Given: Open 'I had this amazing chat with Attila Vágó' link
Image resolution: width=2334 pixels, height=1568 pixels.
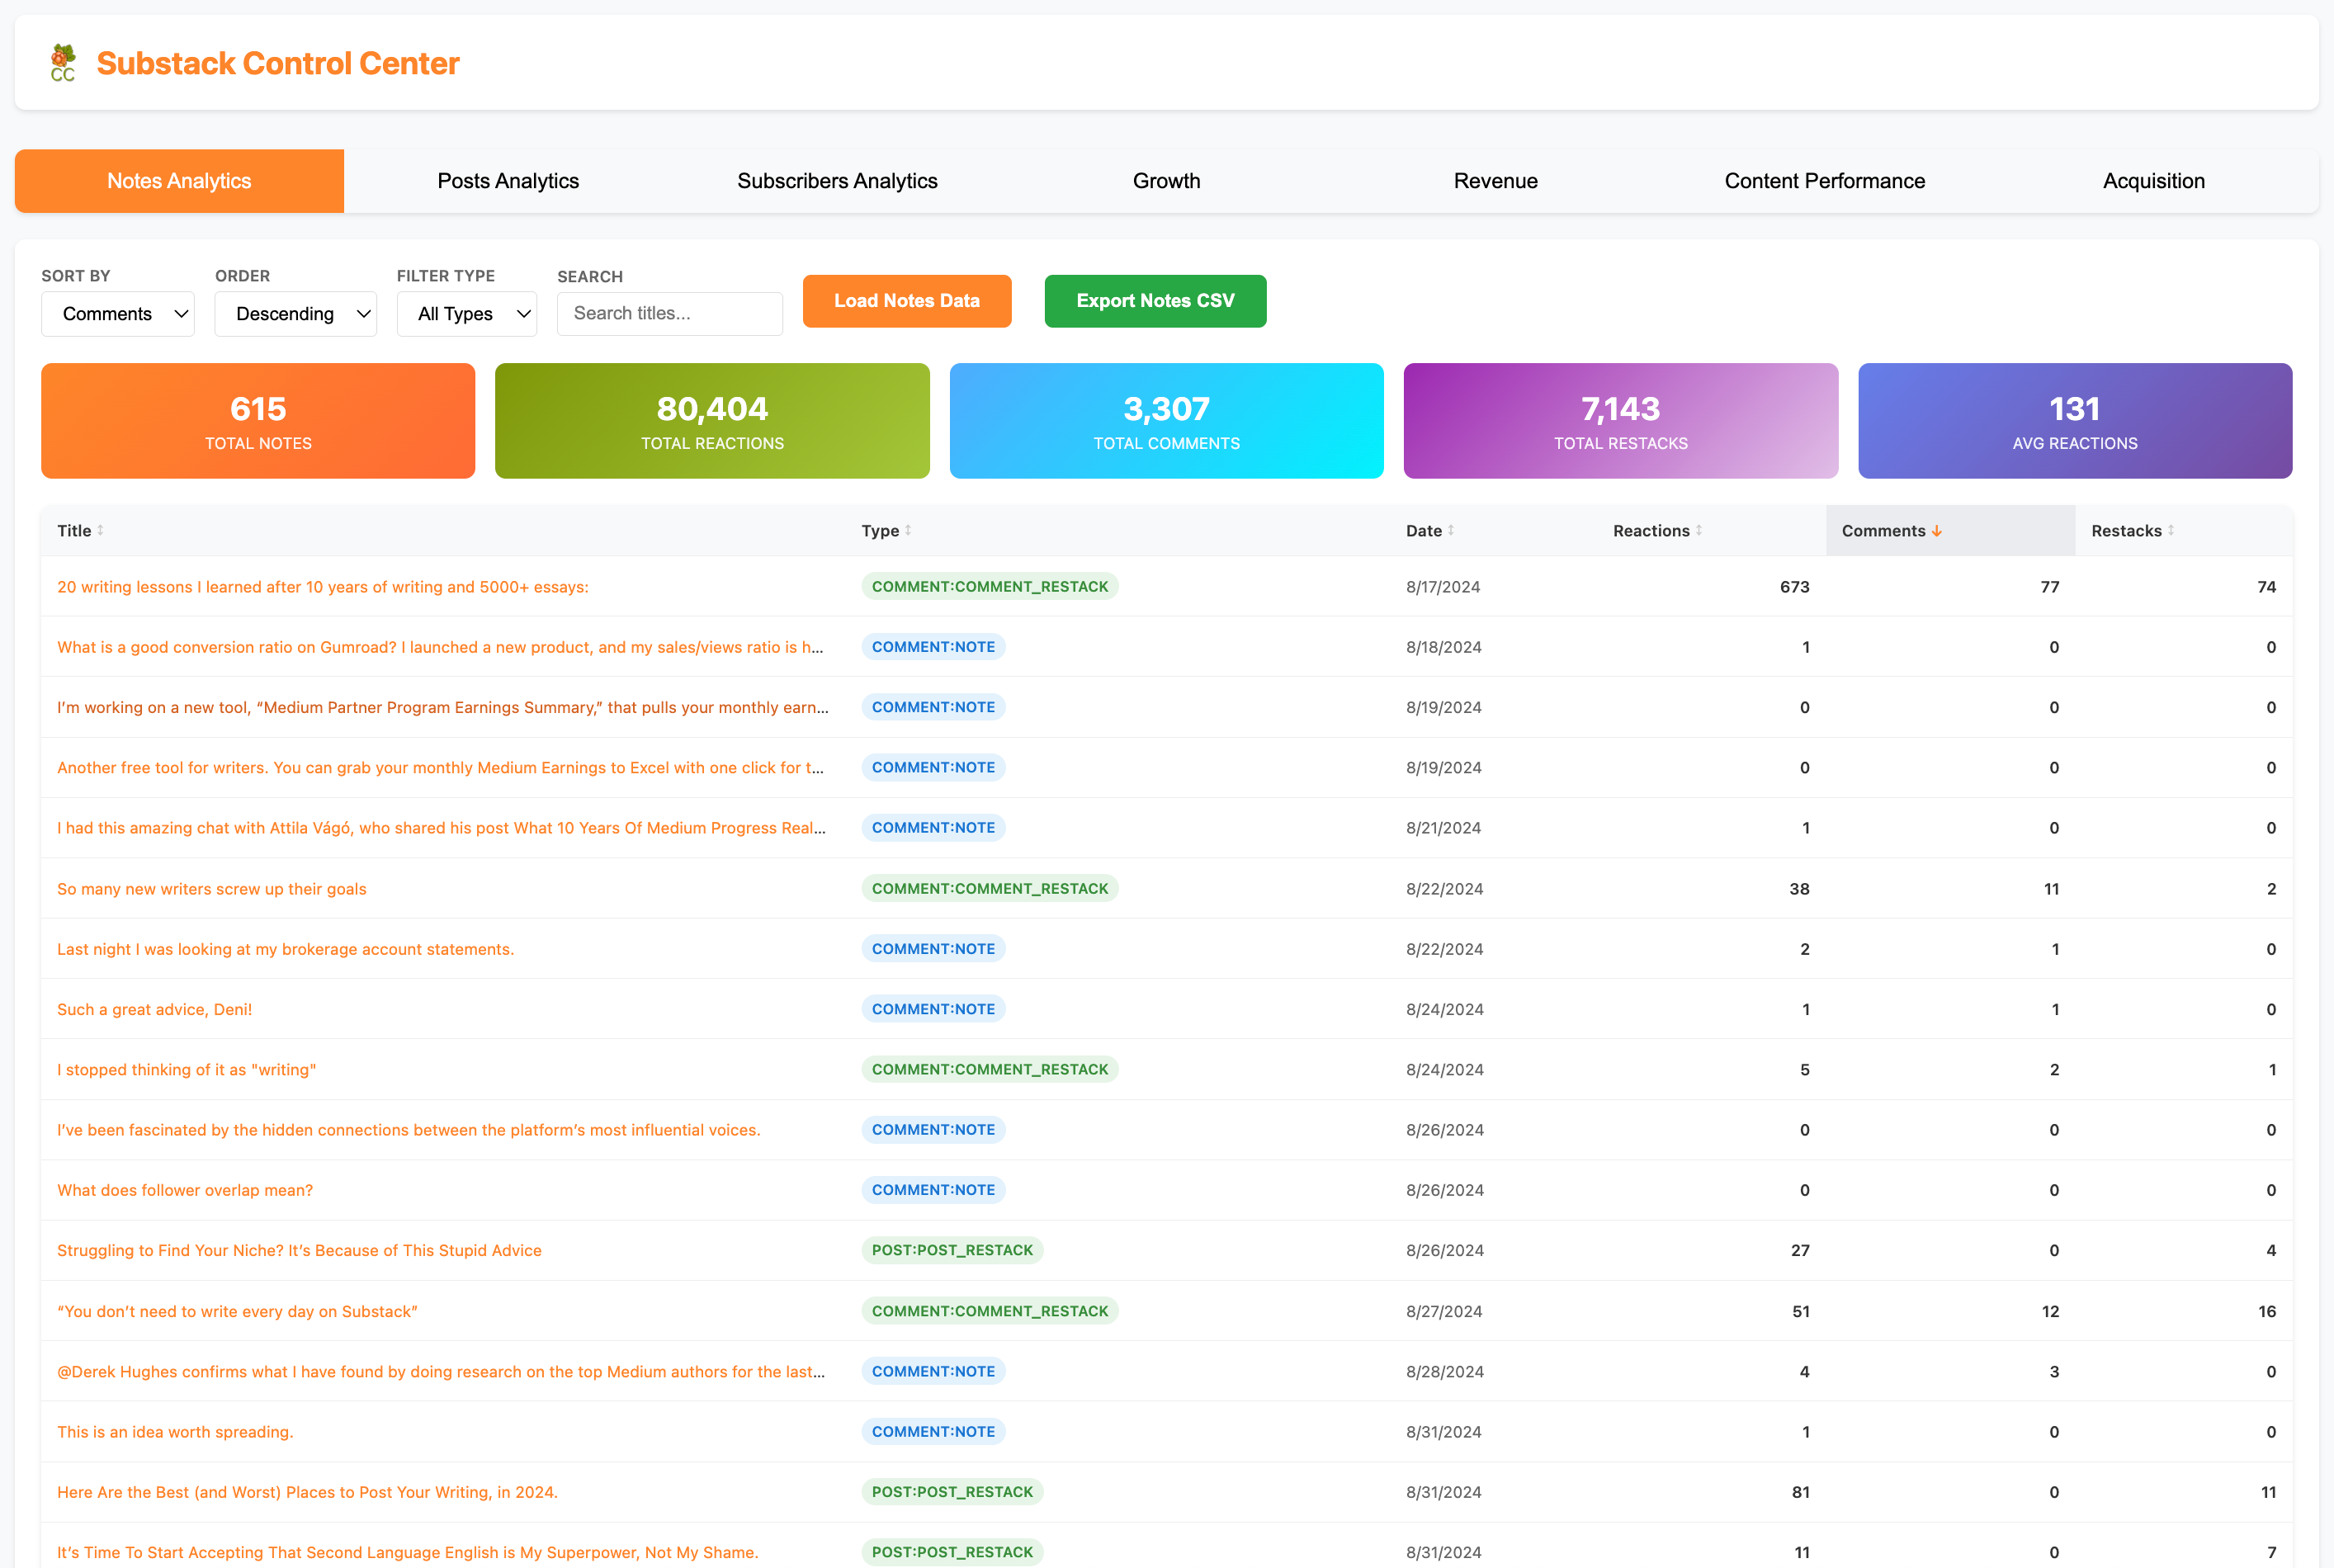Looking at the screenshot, I should (441, 828).
